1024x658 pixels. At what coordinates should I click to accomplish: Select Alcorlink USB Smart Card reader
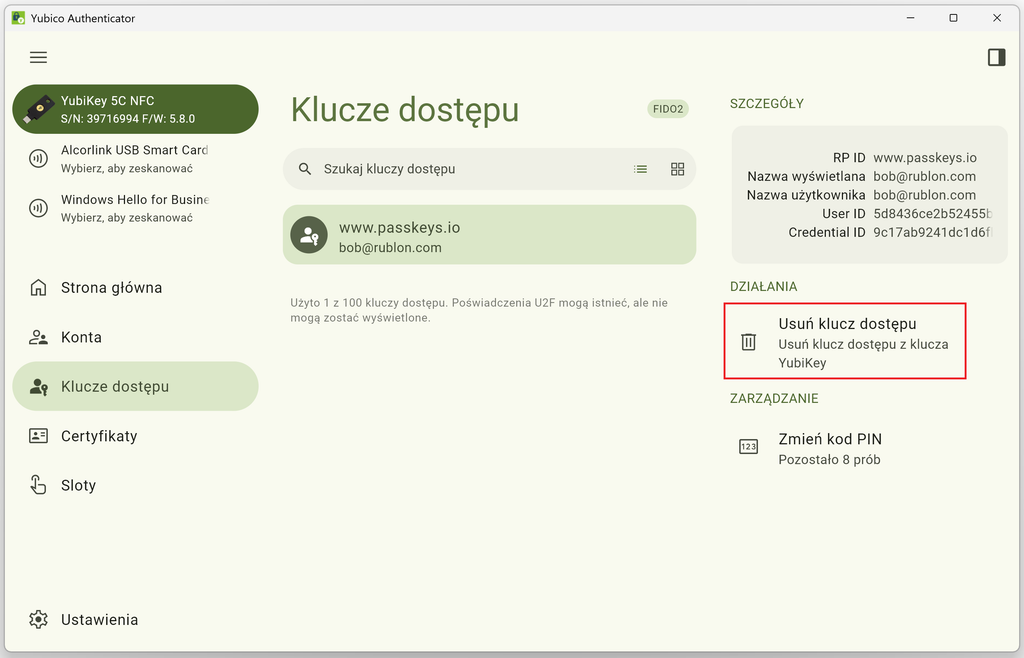135,159
